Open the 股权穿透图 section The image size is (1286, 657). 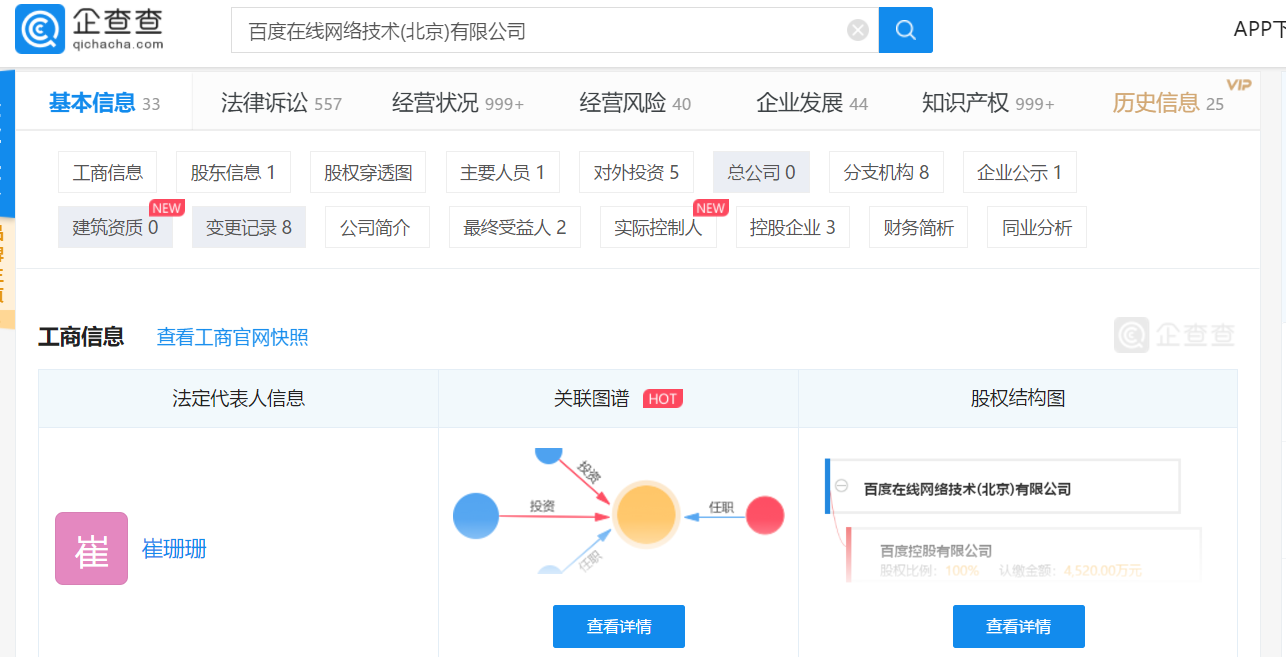[x=368, y=172]
